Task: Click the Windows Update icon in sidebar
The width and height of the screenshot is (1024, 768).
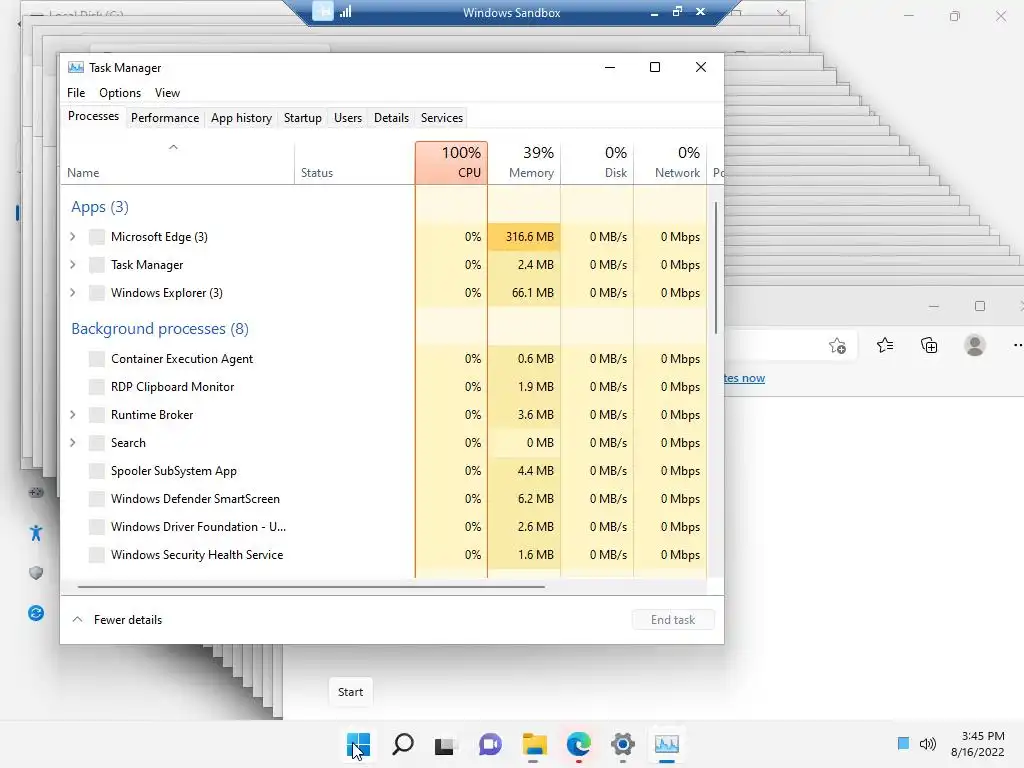Action: click(36, 613)
